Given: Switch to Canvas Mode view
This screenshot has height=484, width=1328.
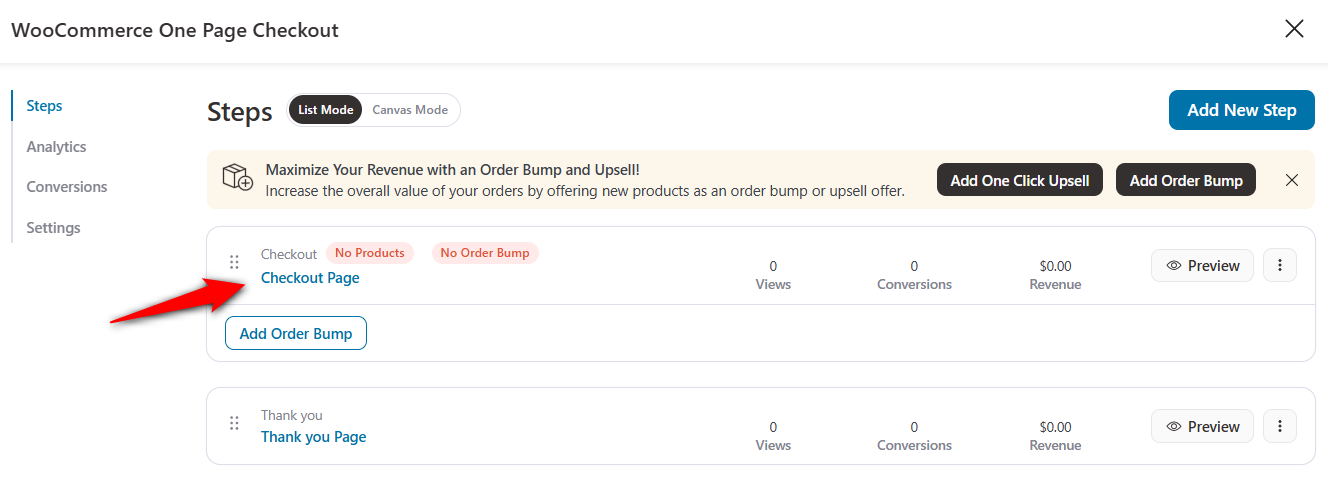Looking at the screenshot, I should pyautogui.click(x=410, y=110).
